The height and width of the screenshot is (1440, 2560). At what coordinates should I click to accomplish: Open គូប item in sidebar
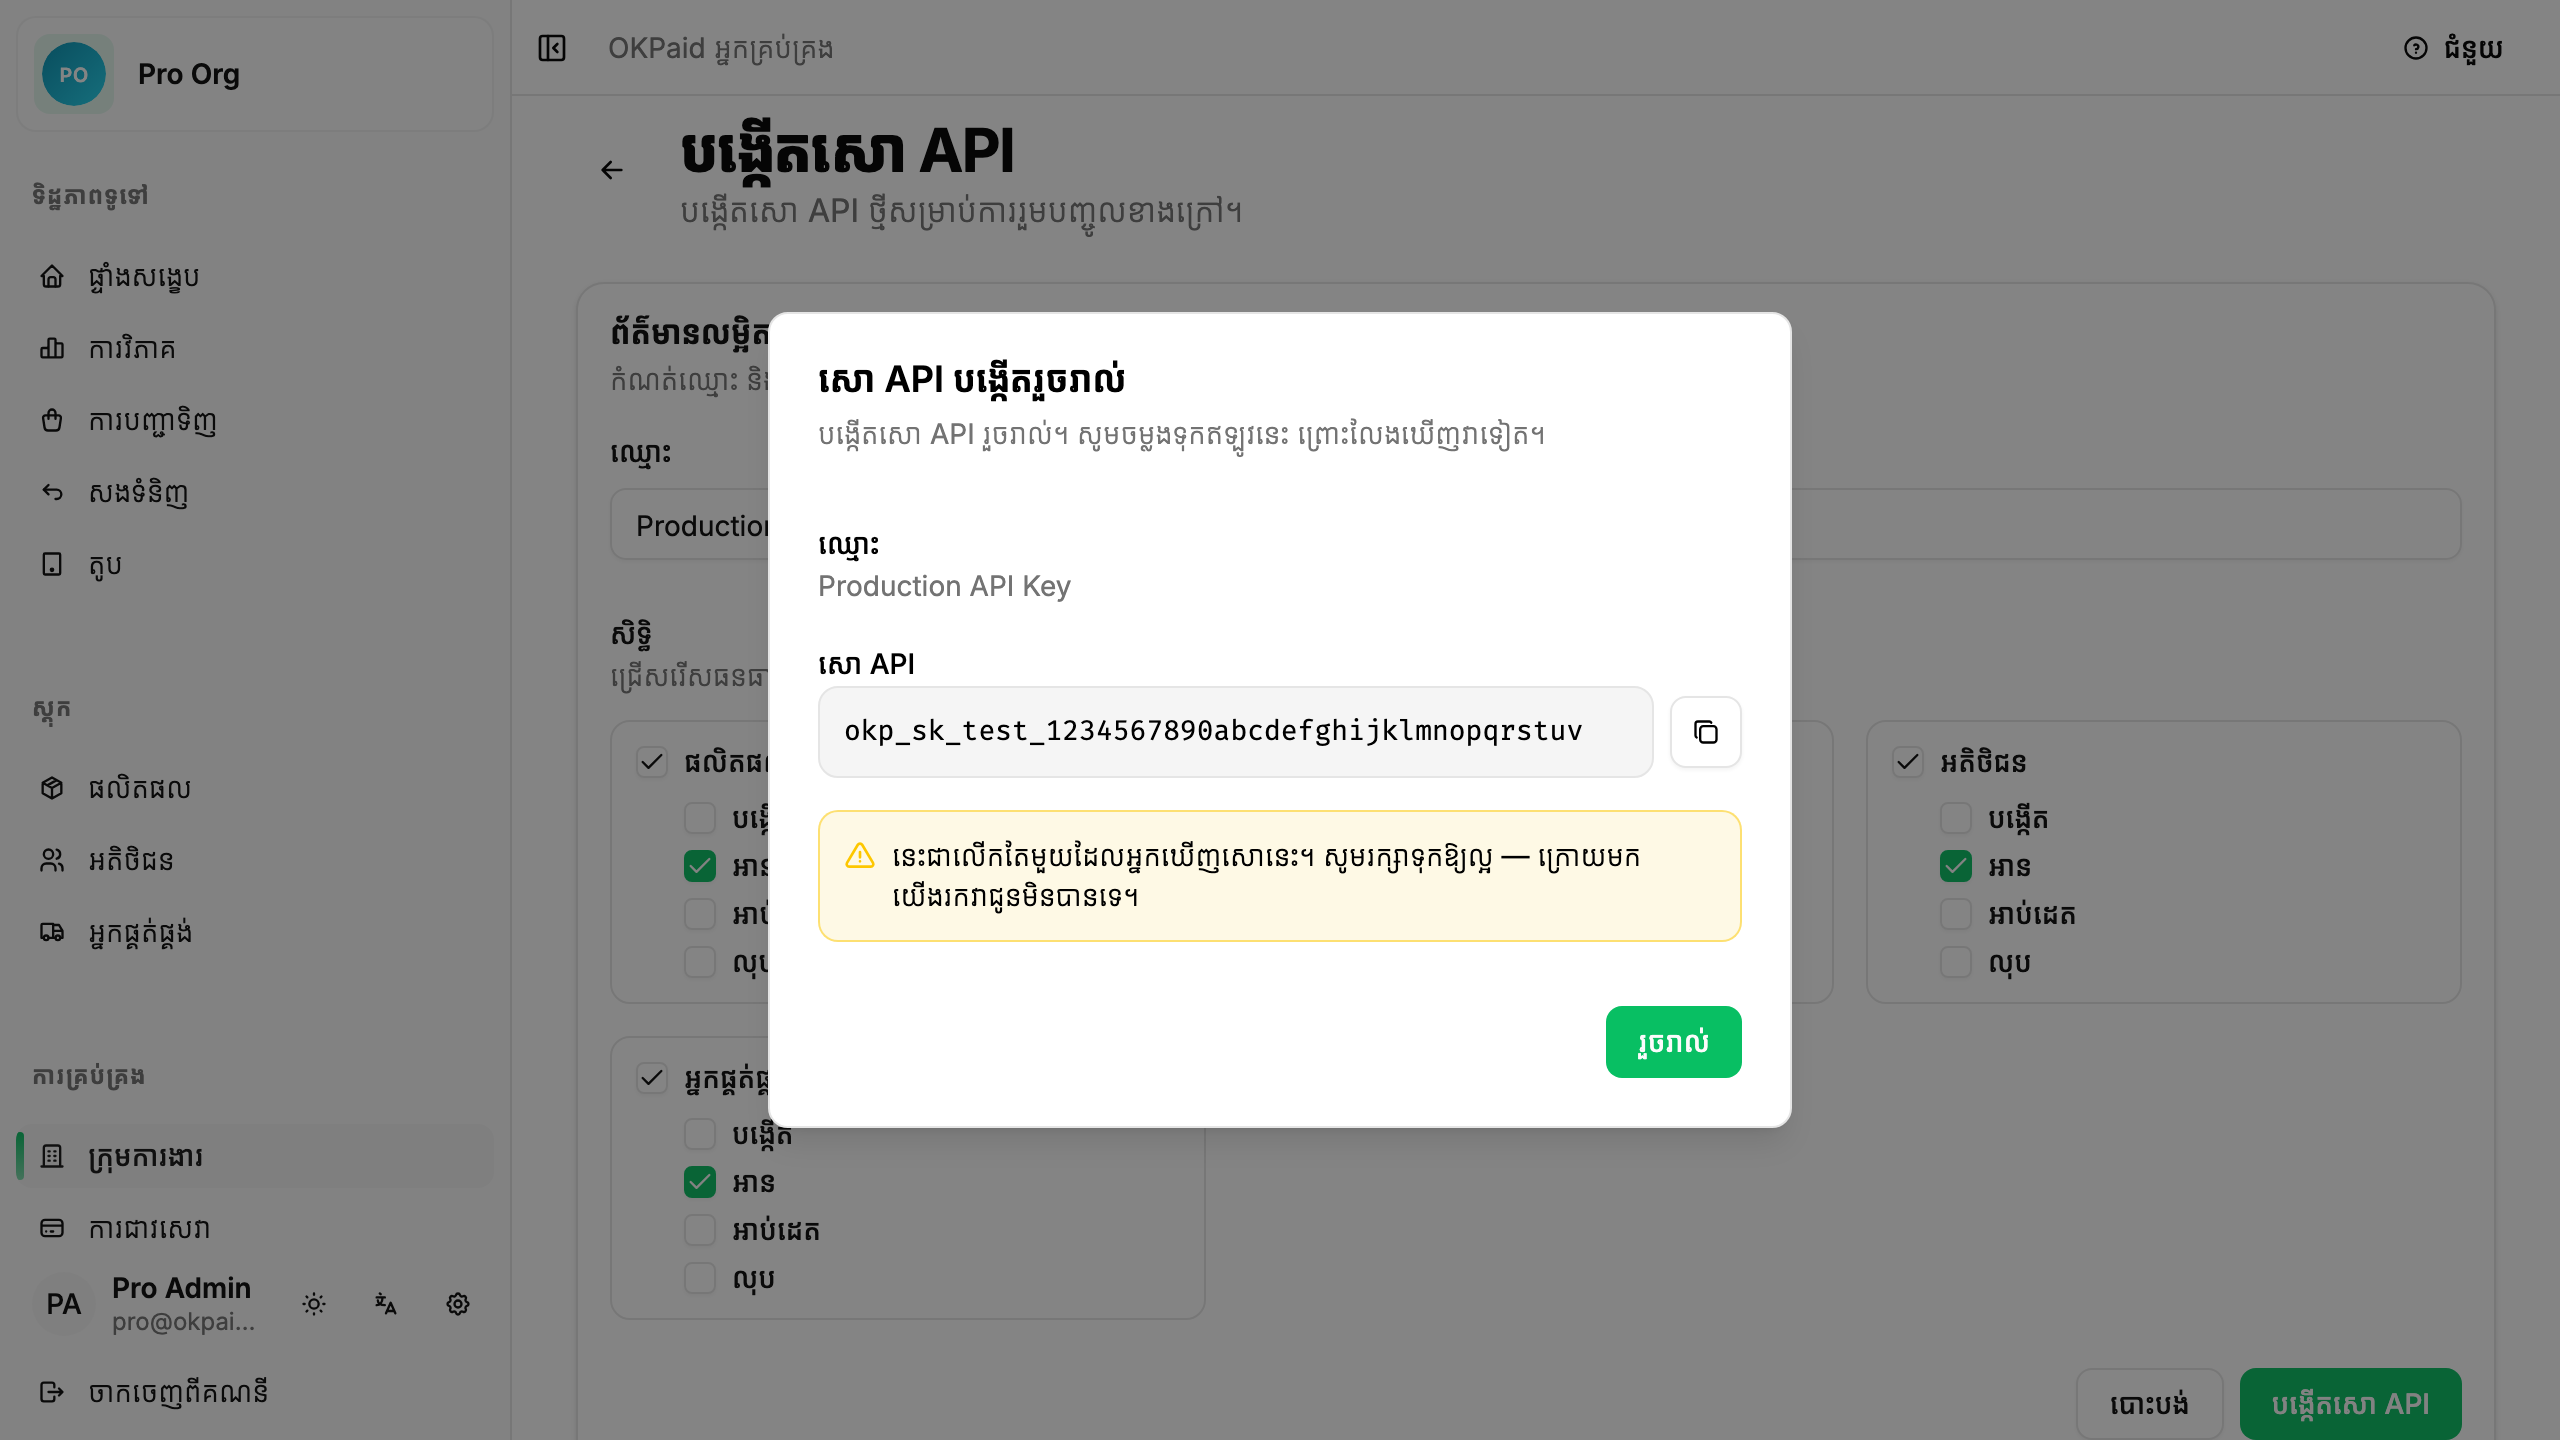(255, 564)
